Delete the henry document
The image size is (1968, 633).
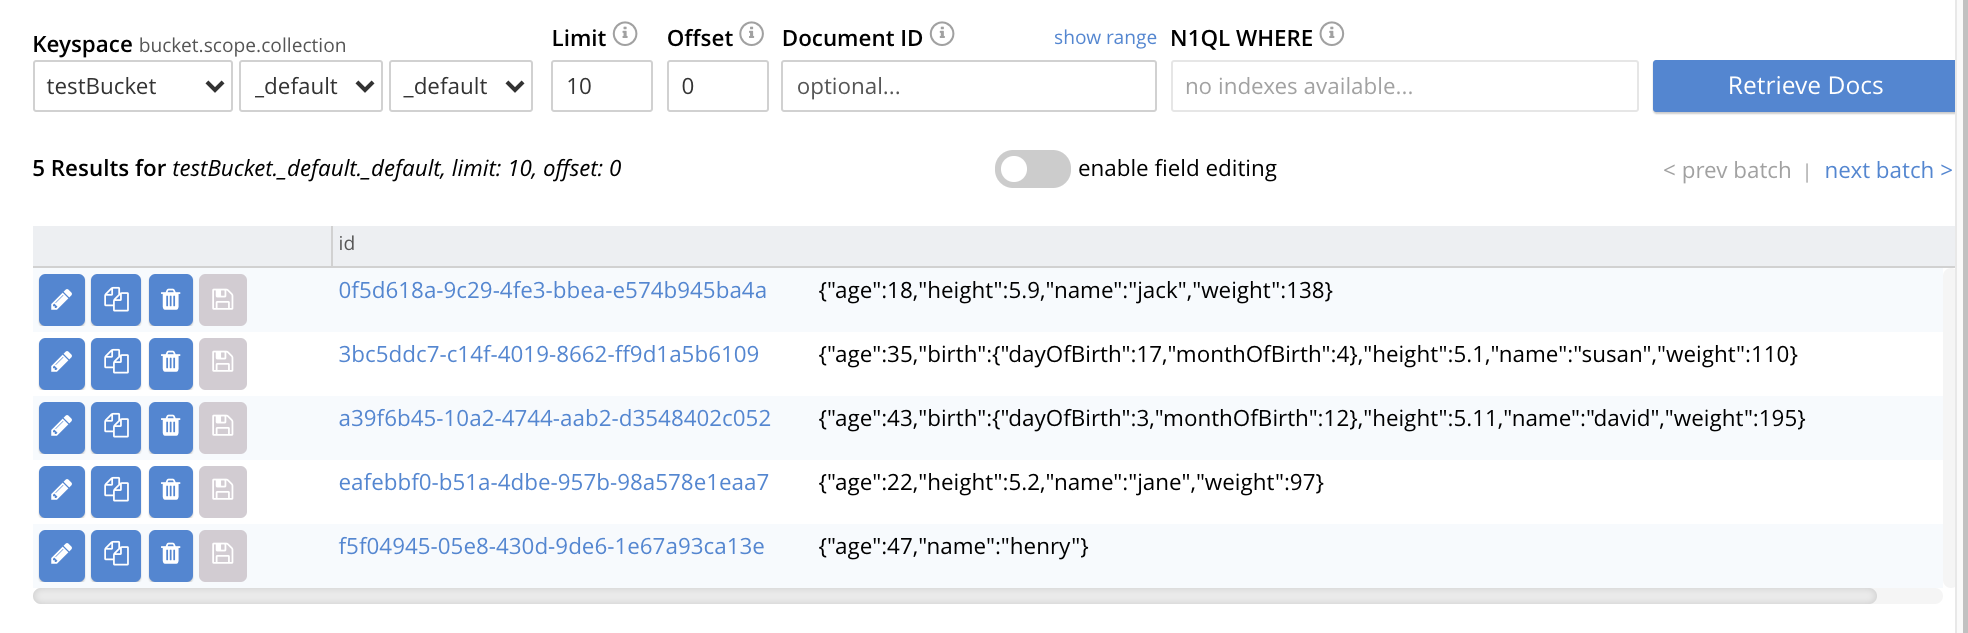pos(170,556)
